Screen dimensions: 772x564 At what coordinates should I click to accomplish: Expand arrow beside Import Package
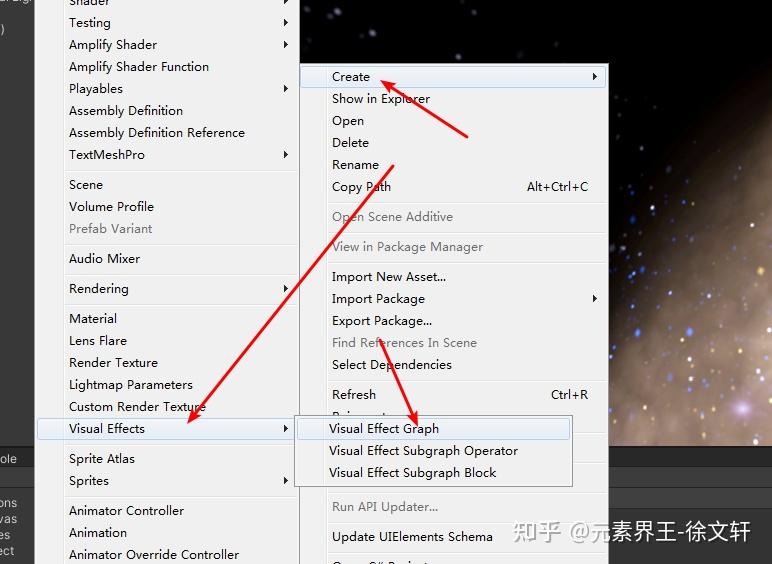click(x=595, y=299)
